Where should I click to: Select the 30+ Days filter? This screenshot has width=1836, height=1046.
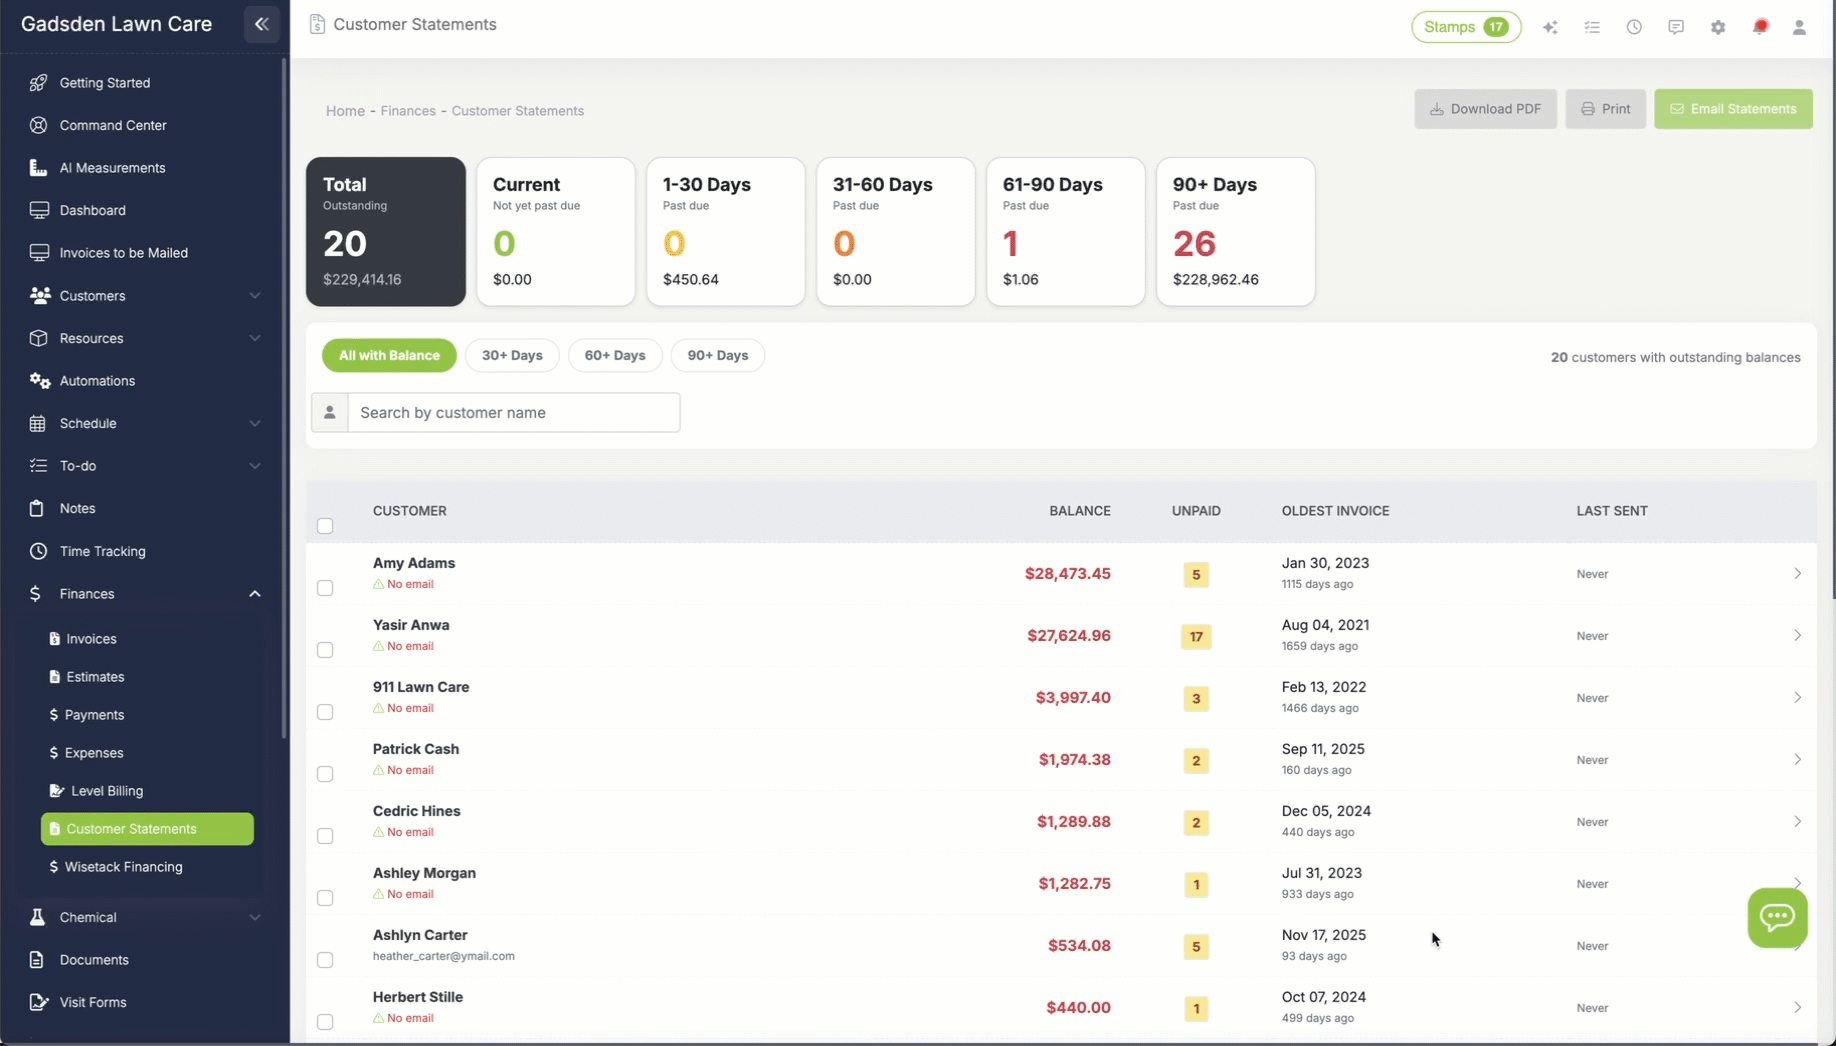click(511, 355)
